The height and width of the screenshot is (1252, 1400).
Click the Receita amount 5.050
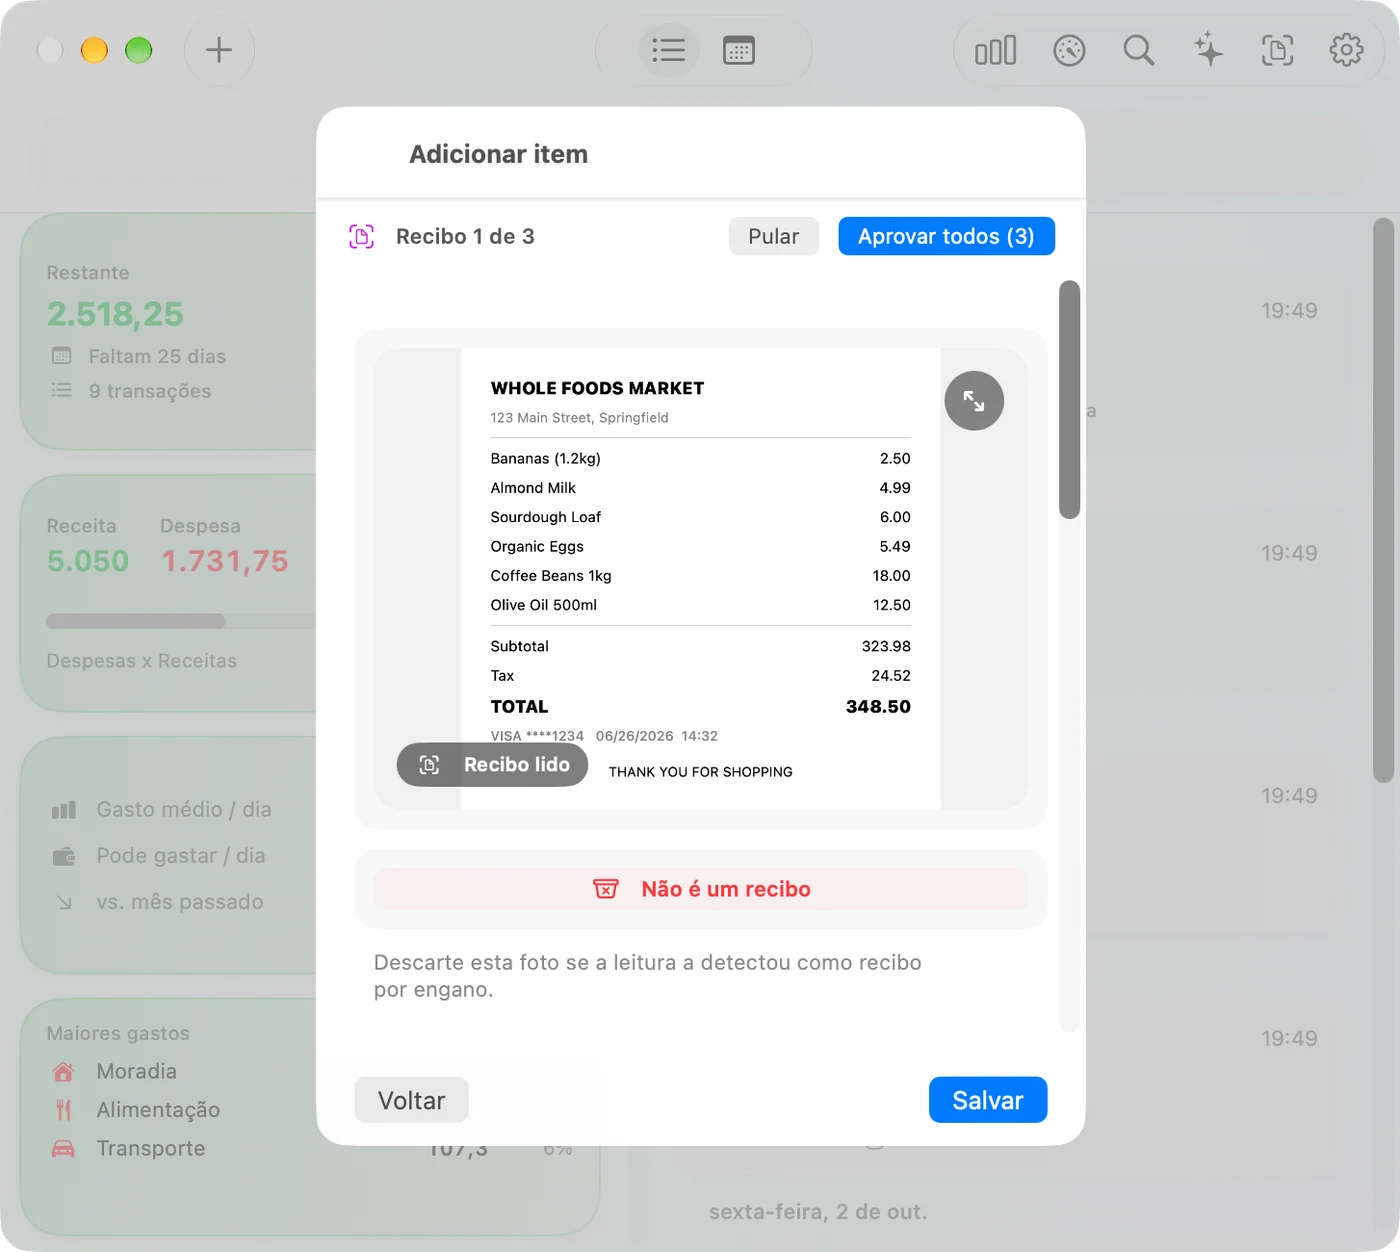tap(88, 561)
